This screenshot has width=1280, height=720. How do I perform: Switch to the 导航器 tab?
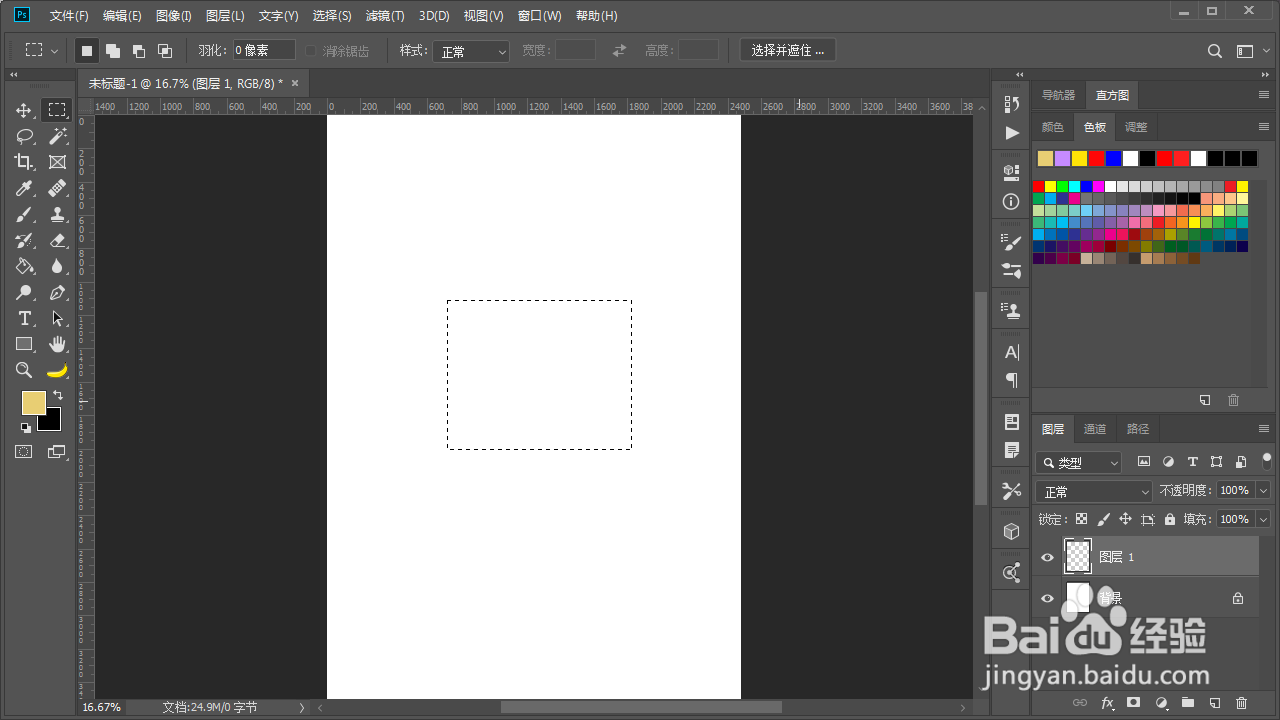(1058, 95)
